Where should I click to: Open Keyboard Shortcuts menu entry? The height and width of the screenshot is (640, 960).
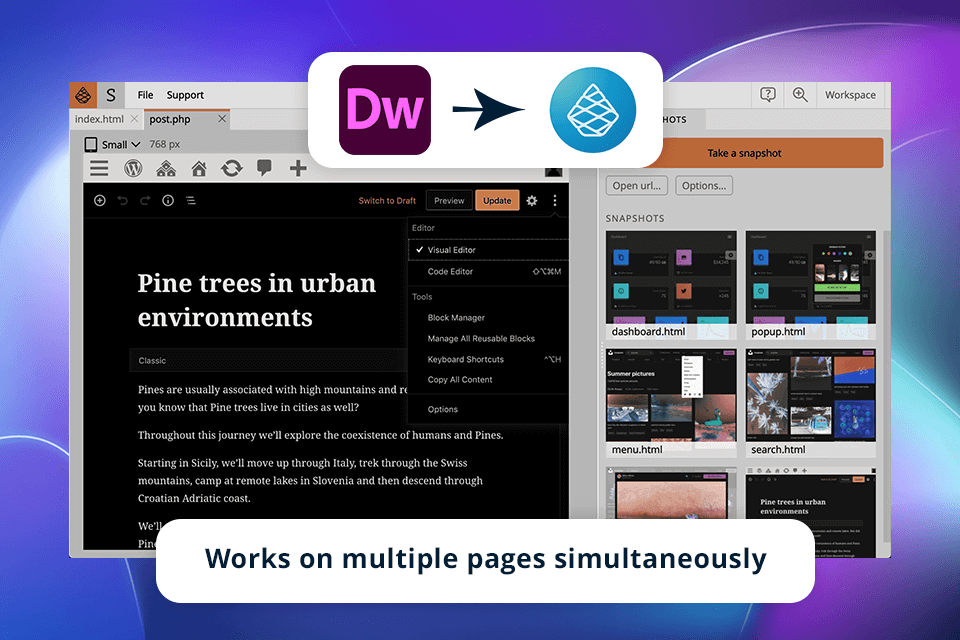pos(488,360)
